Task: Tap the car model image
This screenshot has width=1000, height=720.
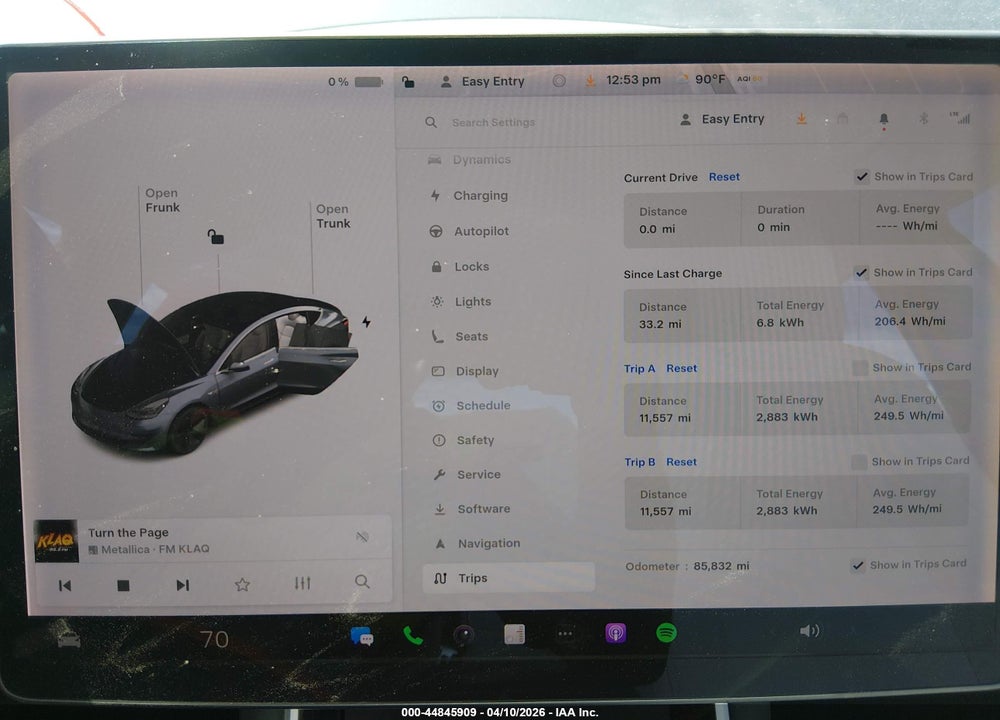Action: 214,373
